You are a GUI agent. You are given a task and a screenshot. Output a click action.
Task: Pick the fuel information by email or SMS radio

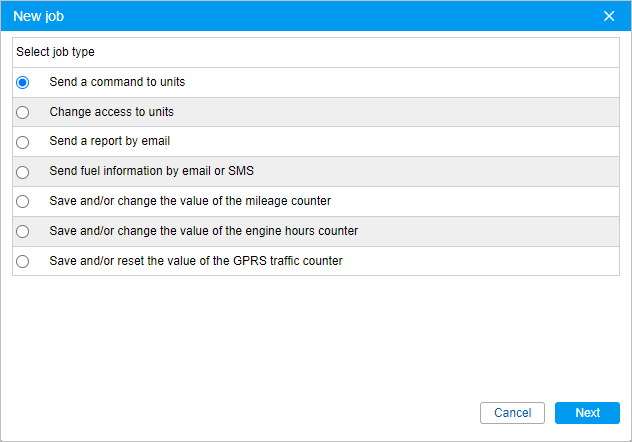coord(23,172)
